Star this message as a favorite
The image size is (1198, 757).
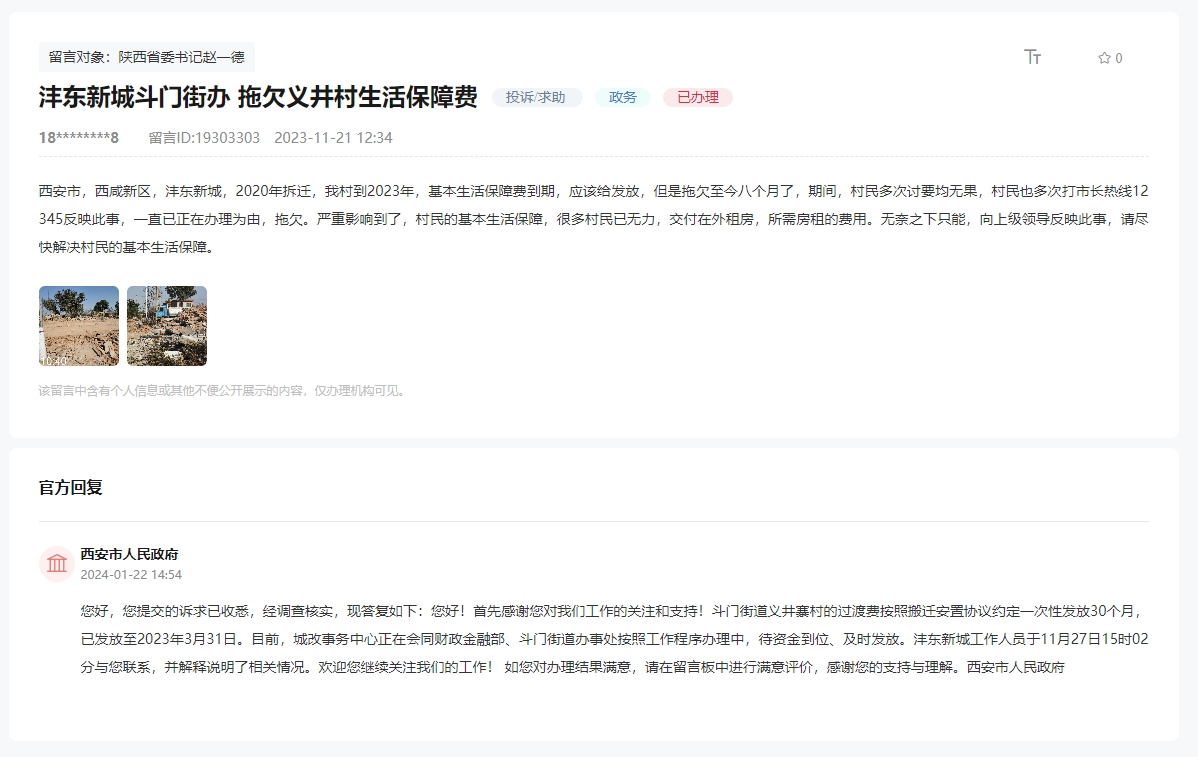click(x=1104, y=58)
